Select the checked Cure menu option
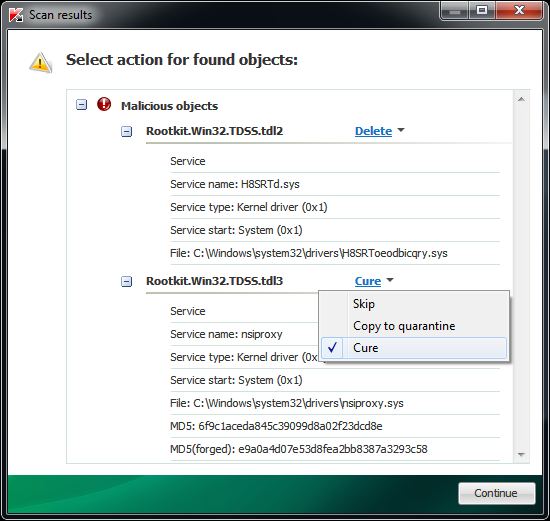Screen dimensions: 550x521 click(414, 348)
